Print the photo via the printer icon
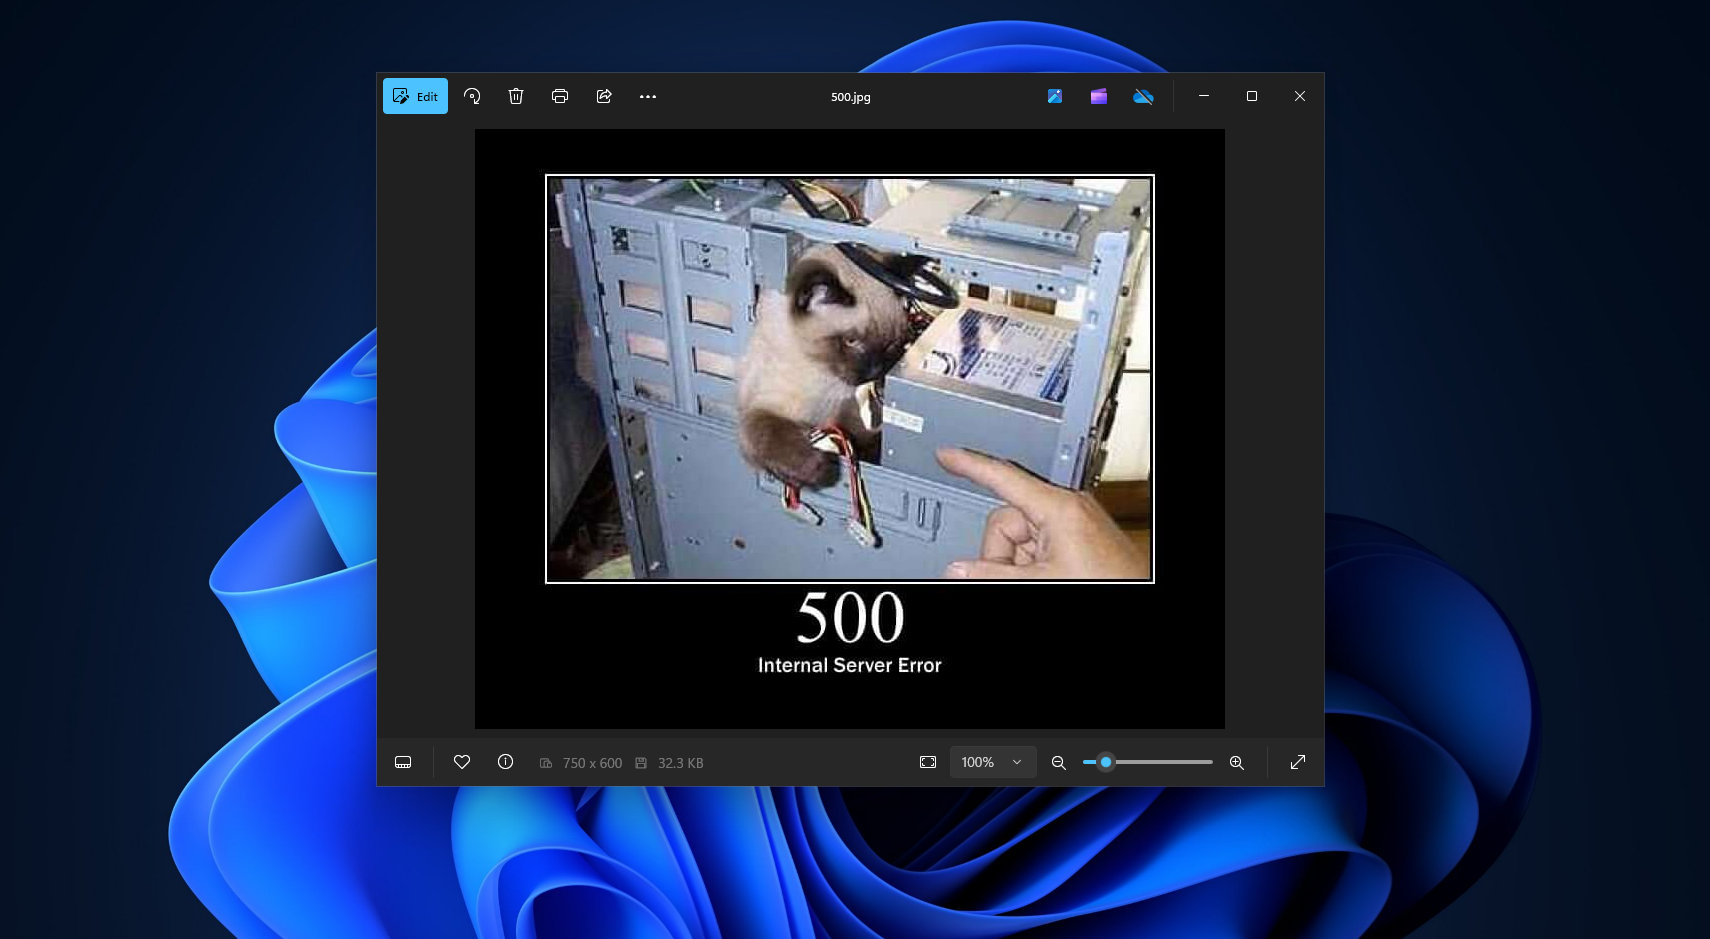 click(560, 96)
